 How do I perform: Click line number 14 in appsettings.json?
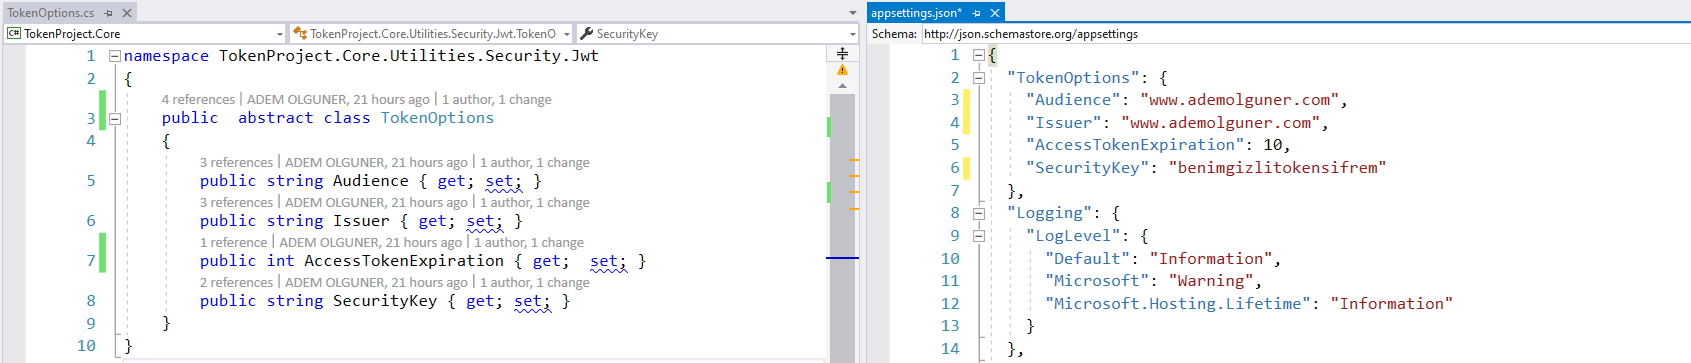click(x=950, y=349)
